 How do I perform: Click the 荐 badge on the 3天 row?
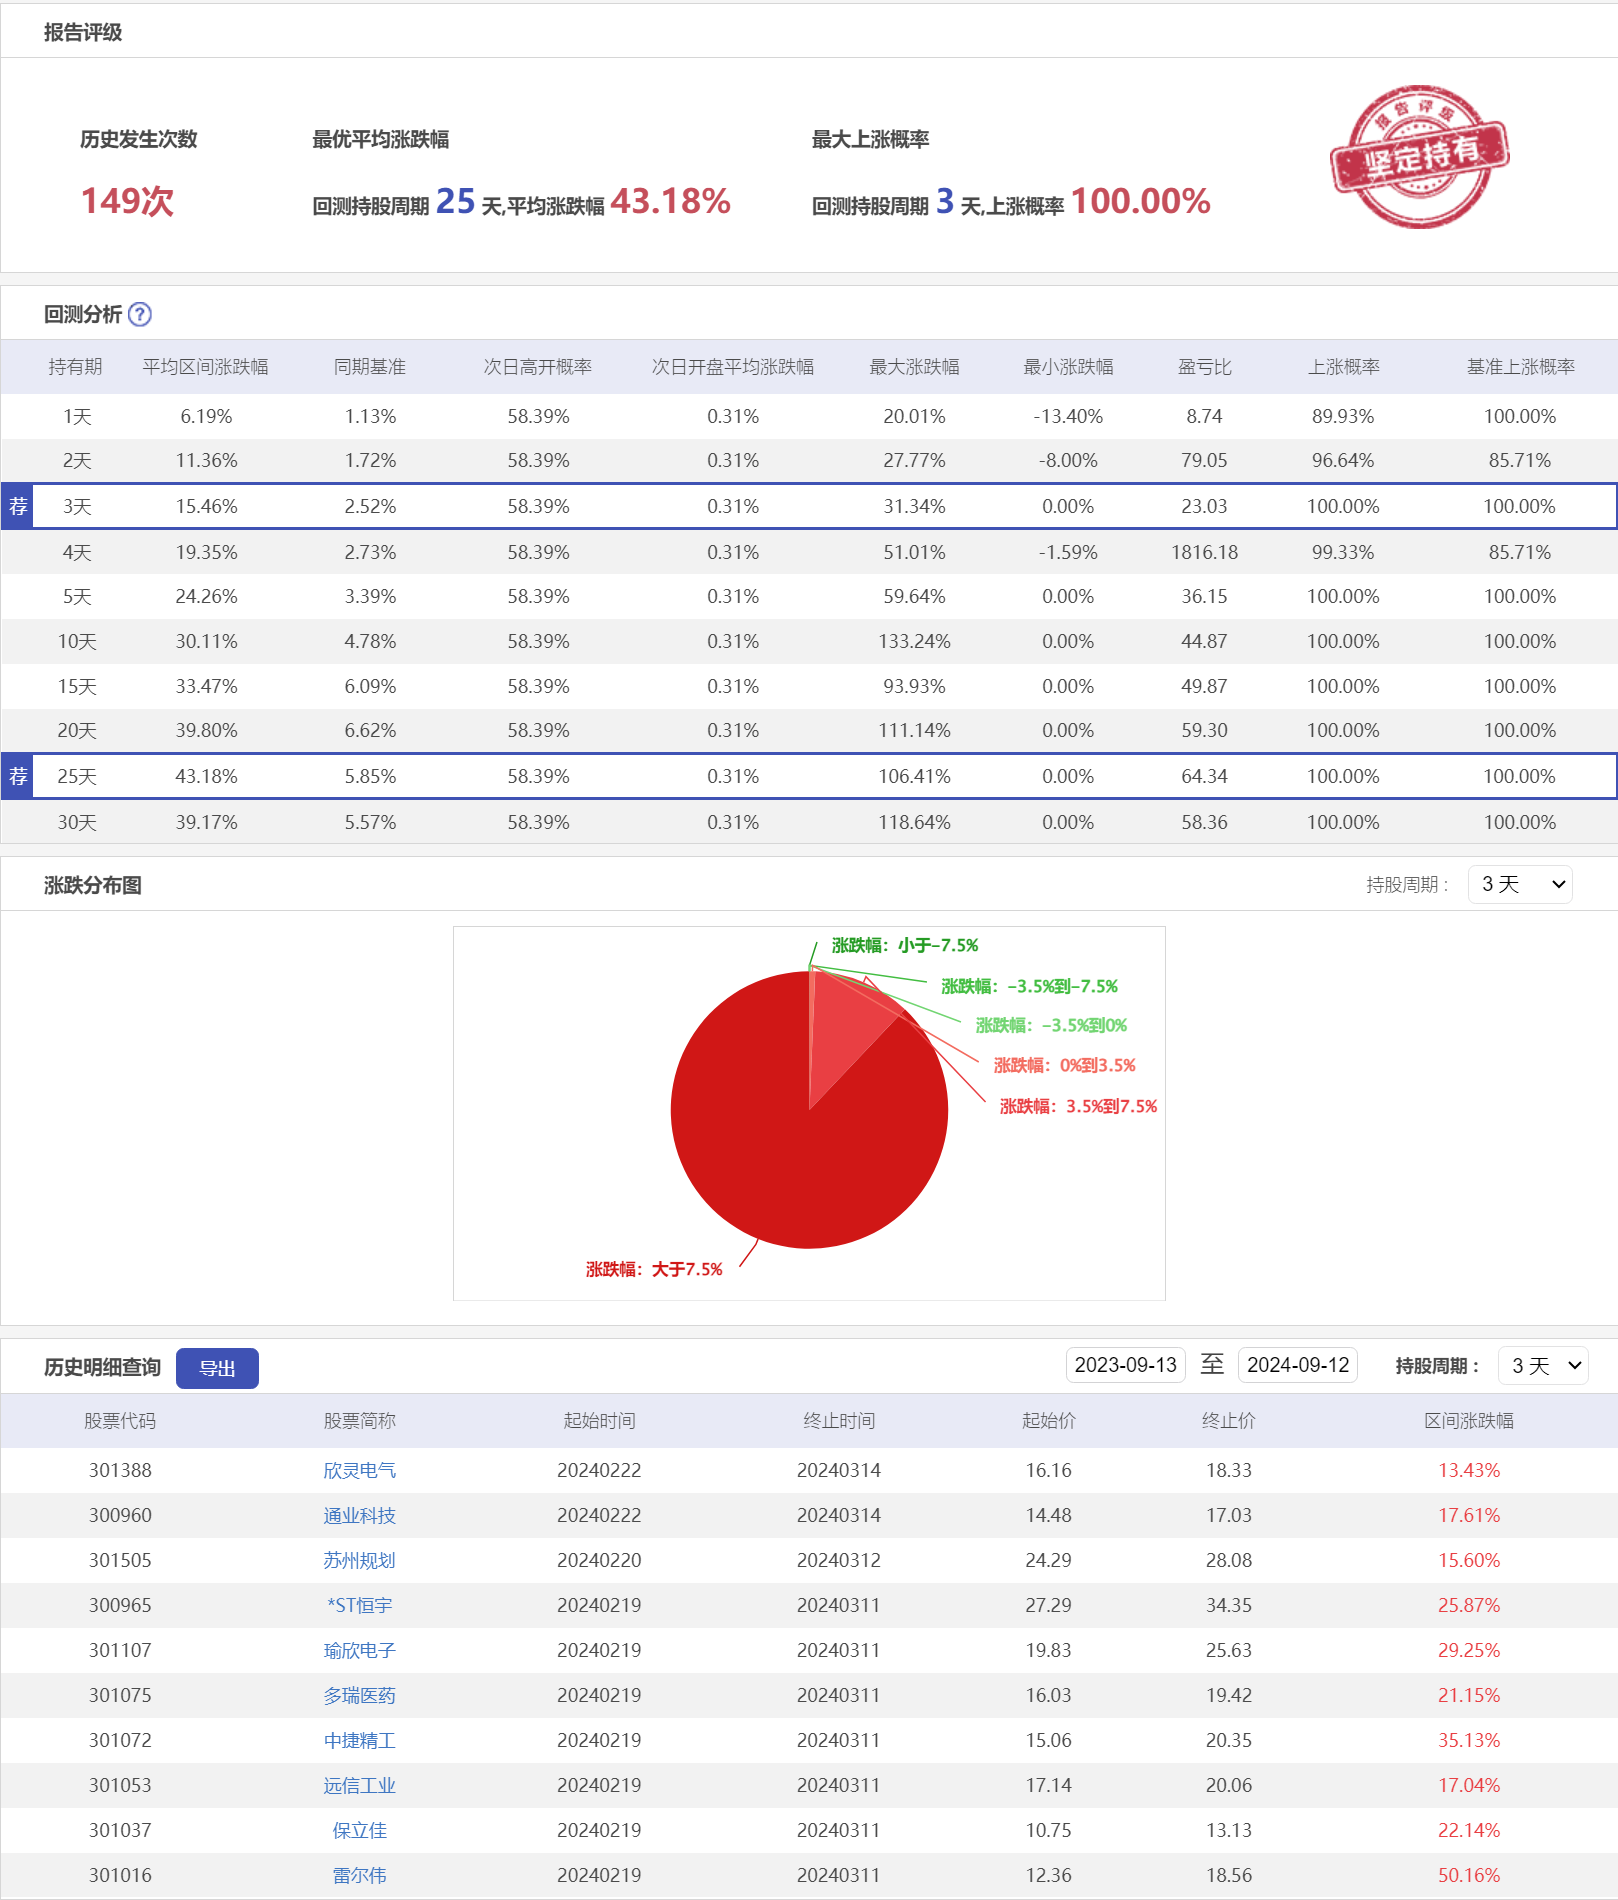coord(18,507)
